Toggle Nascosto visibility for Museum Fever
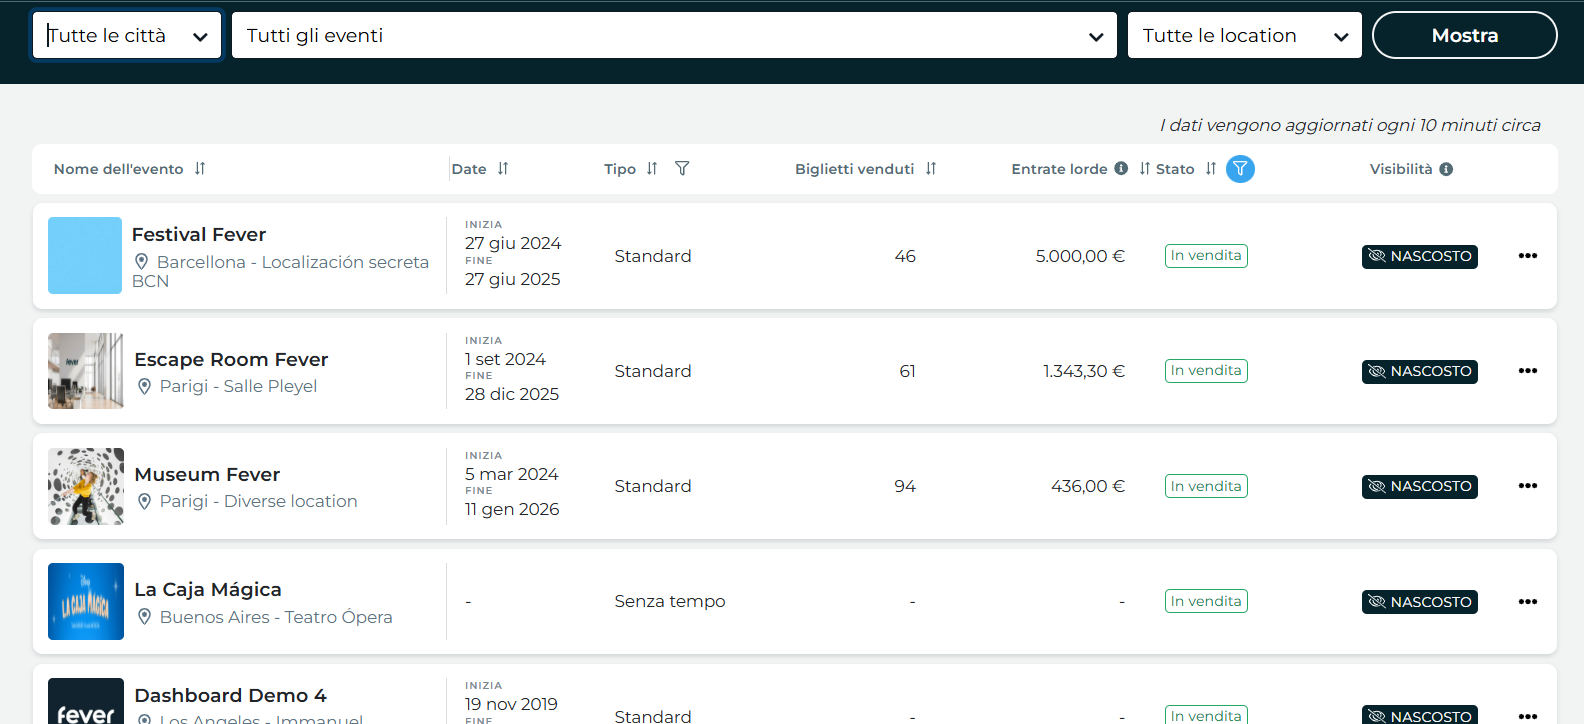Viewport: 1584px width, 724px height. coord(1420,486)
